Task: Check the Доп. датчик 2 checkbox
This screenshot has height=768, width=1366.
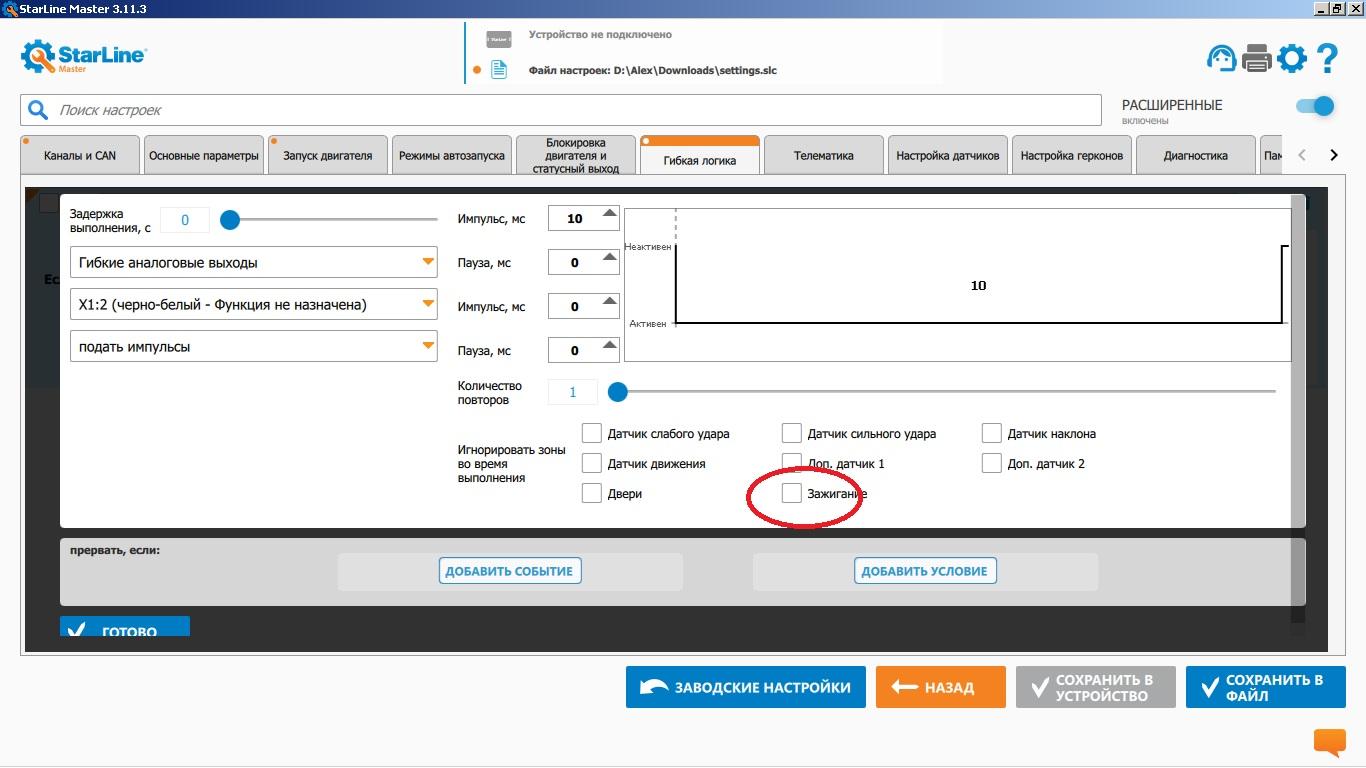Action: 991,463
